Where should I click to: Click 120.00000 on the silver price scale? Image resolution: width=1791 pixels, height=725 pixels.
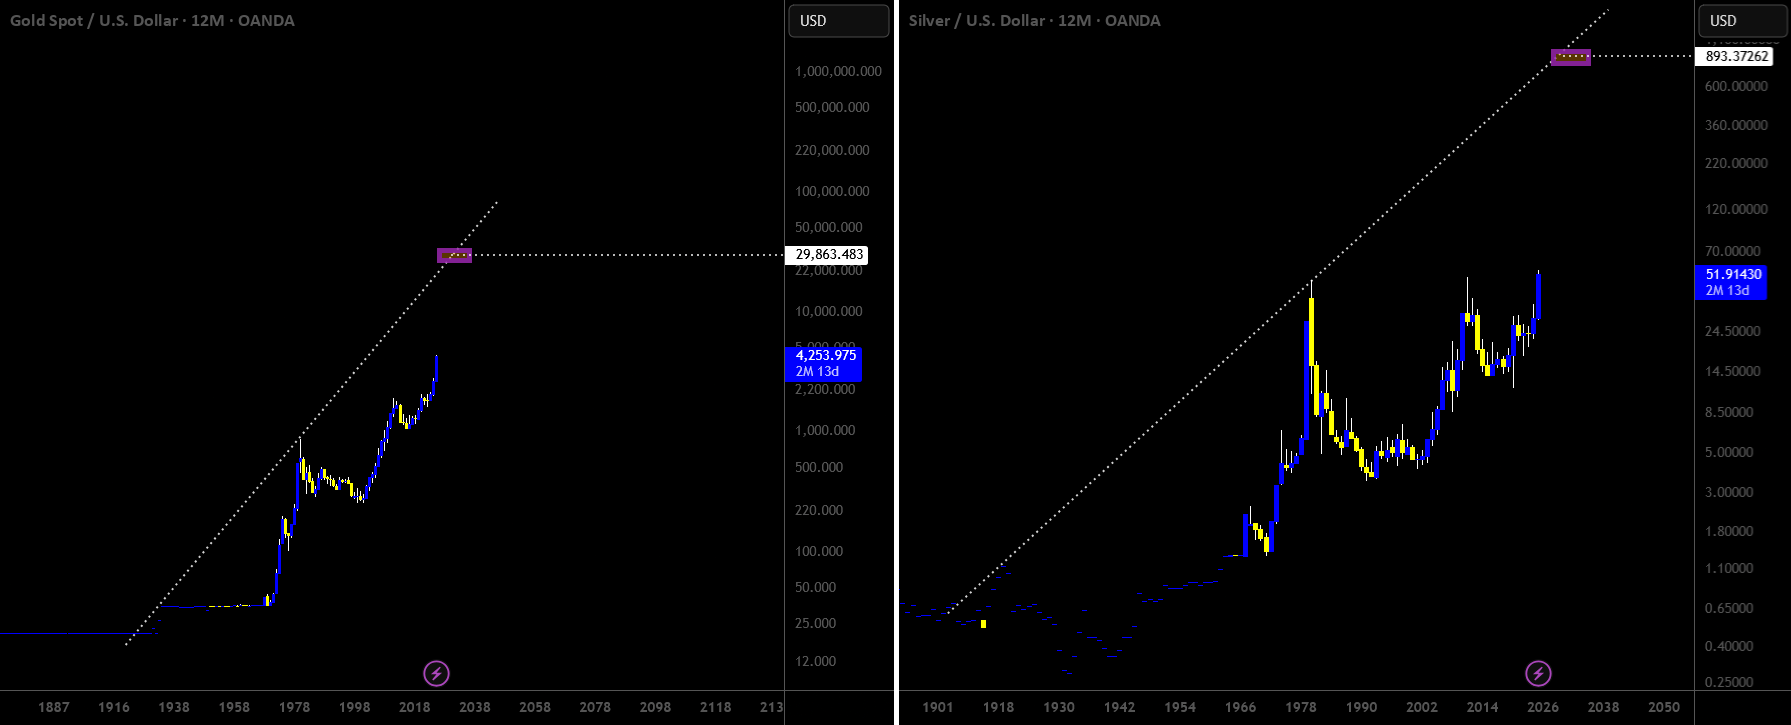1736,209
